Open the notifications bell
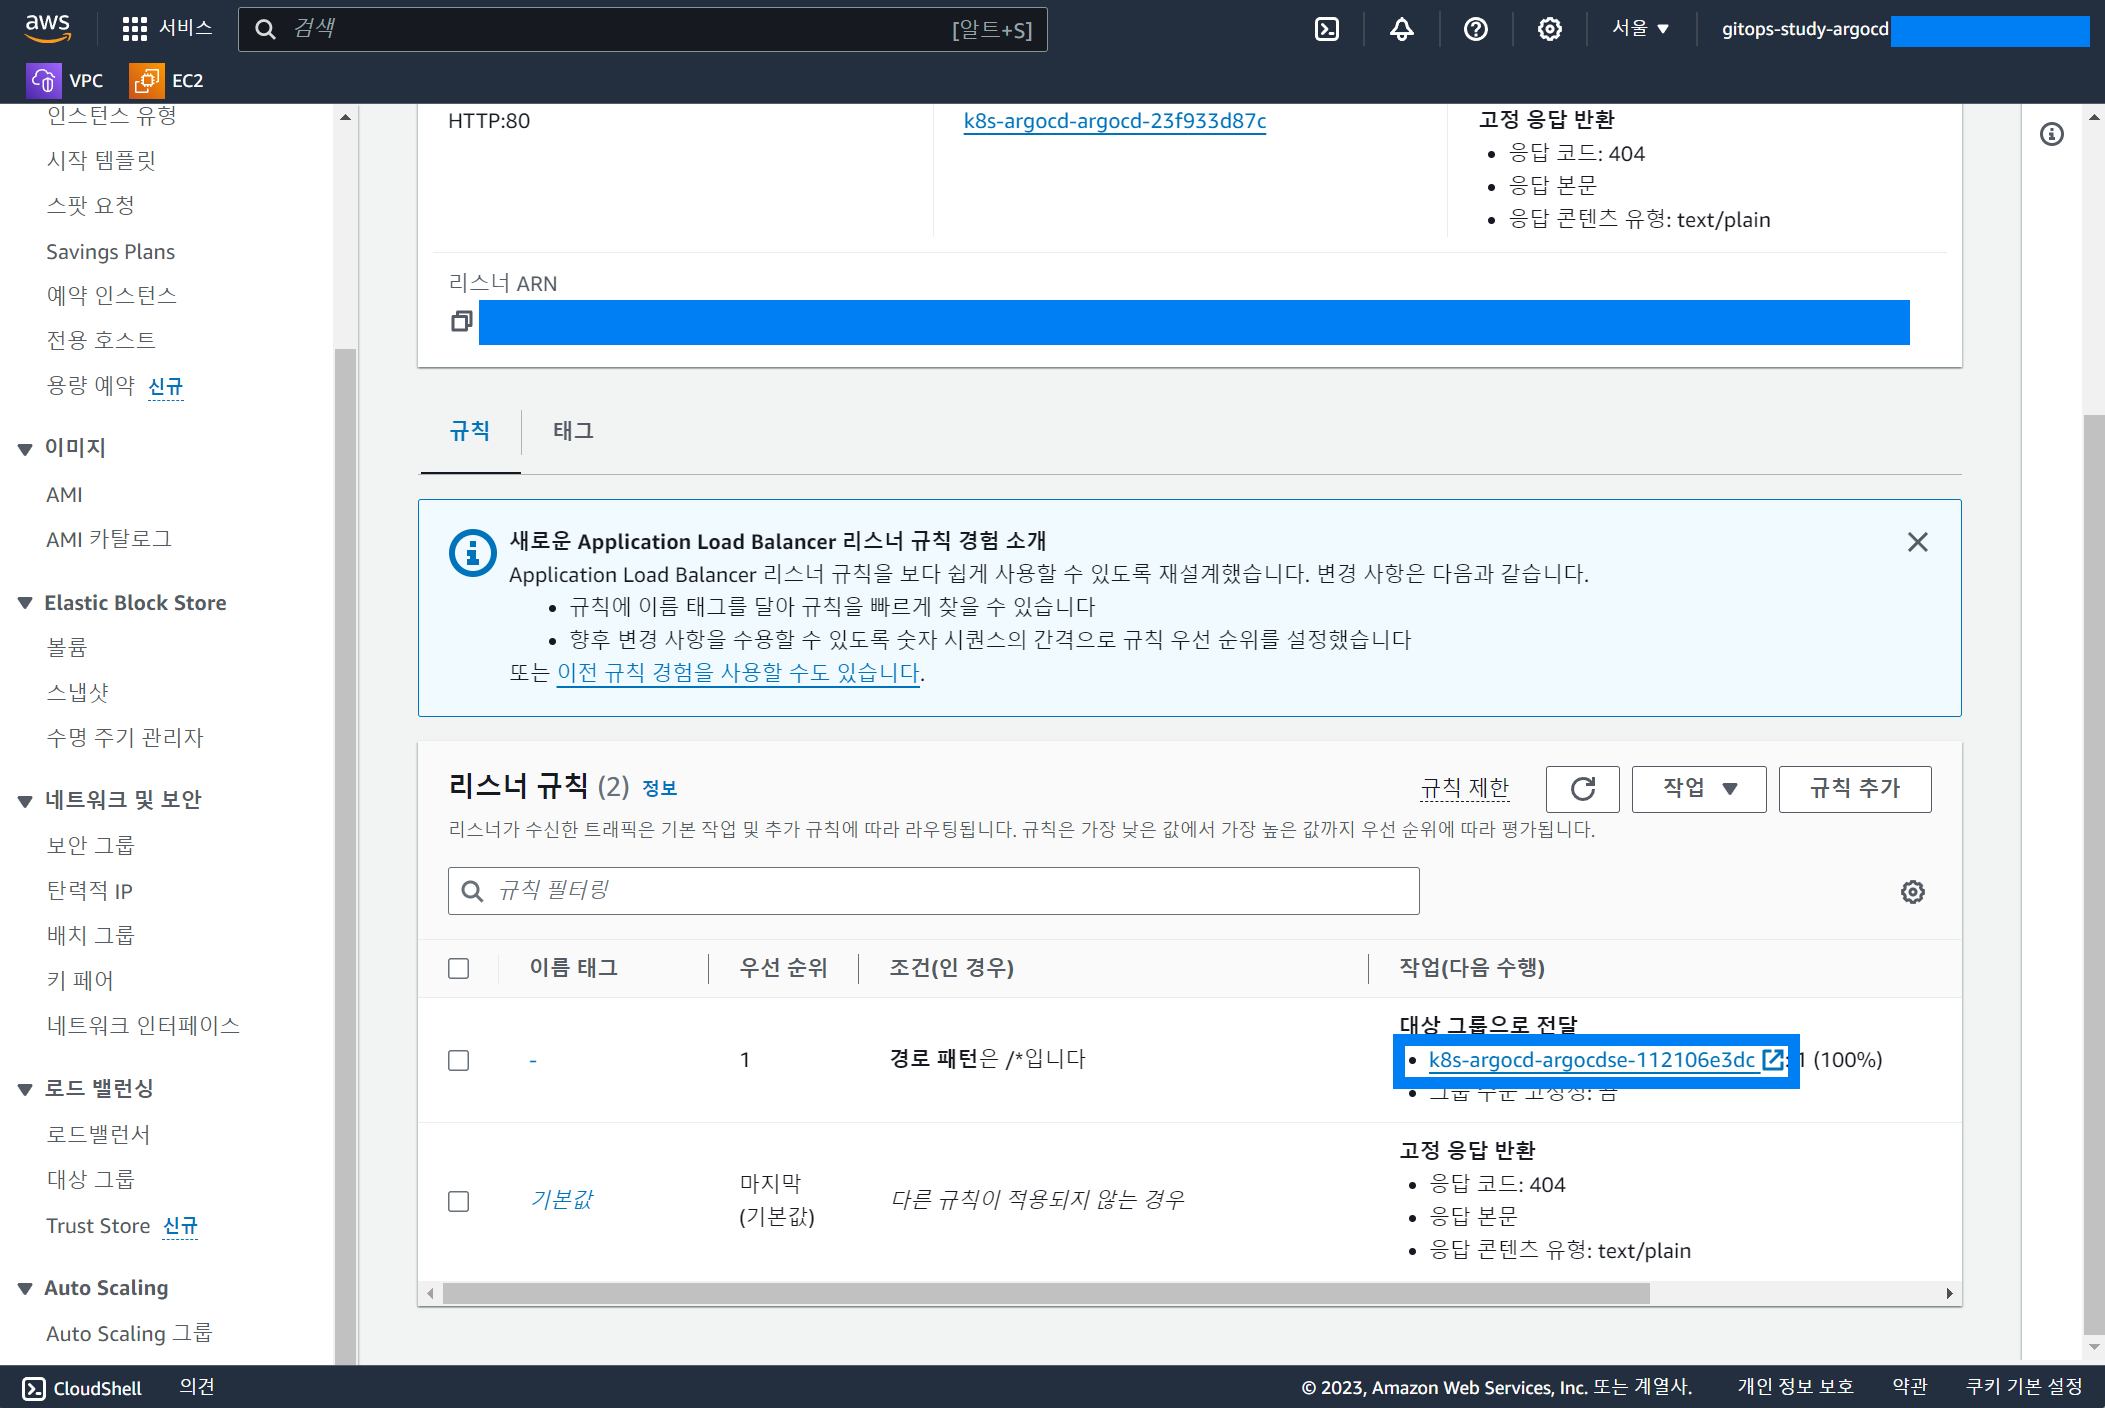 [x=1401, y=29]
